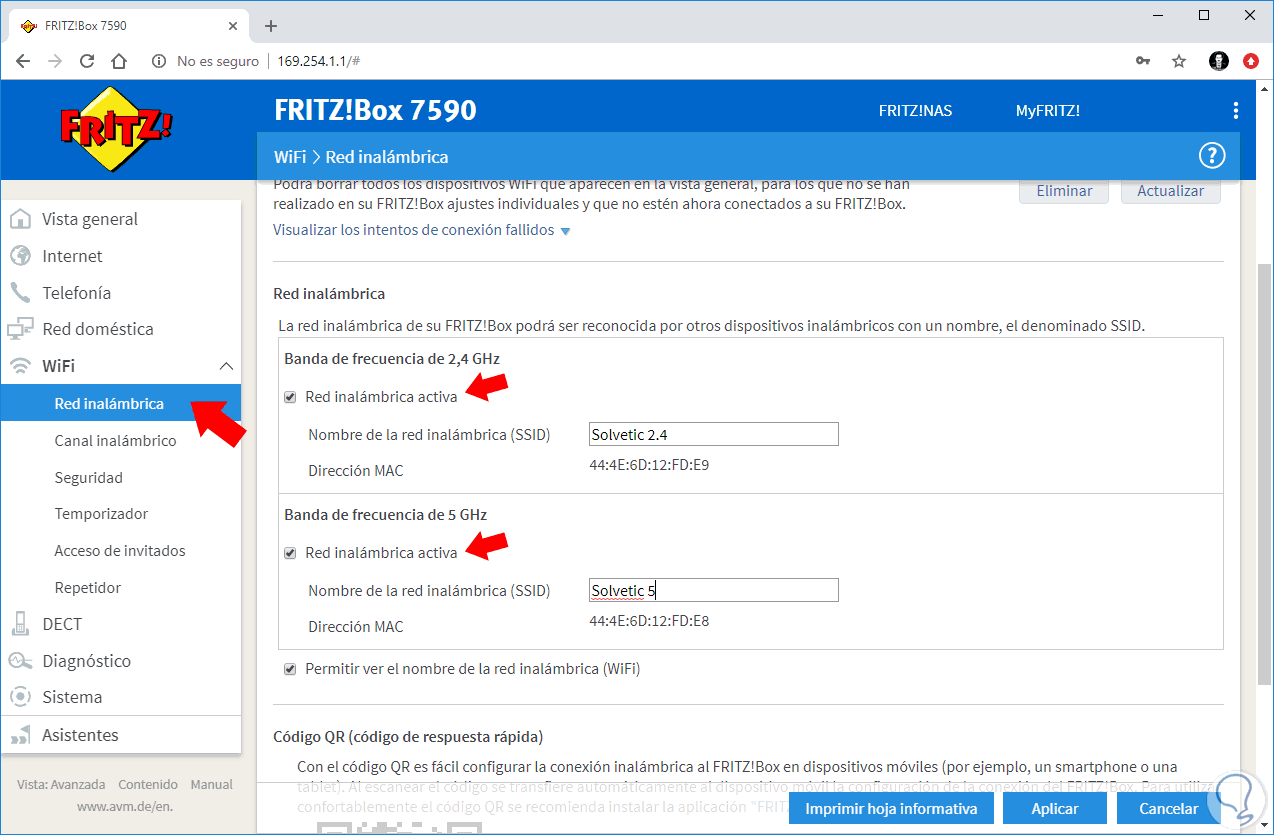Click the DECT handset icon
This screenshot has width=1274, height=835.
tap(20, 624)
